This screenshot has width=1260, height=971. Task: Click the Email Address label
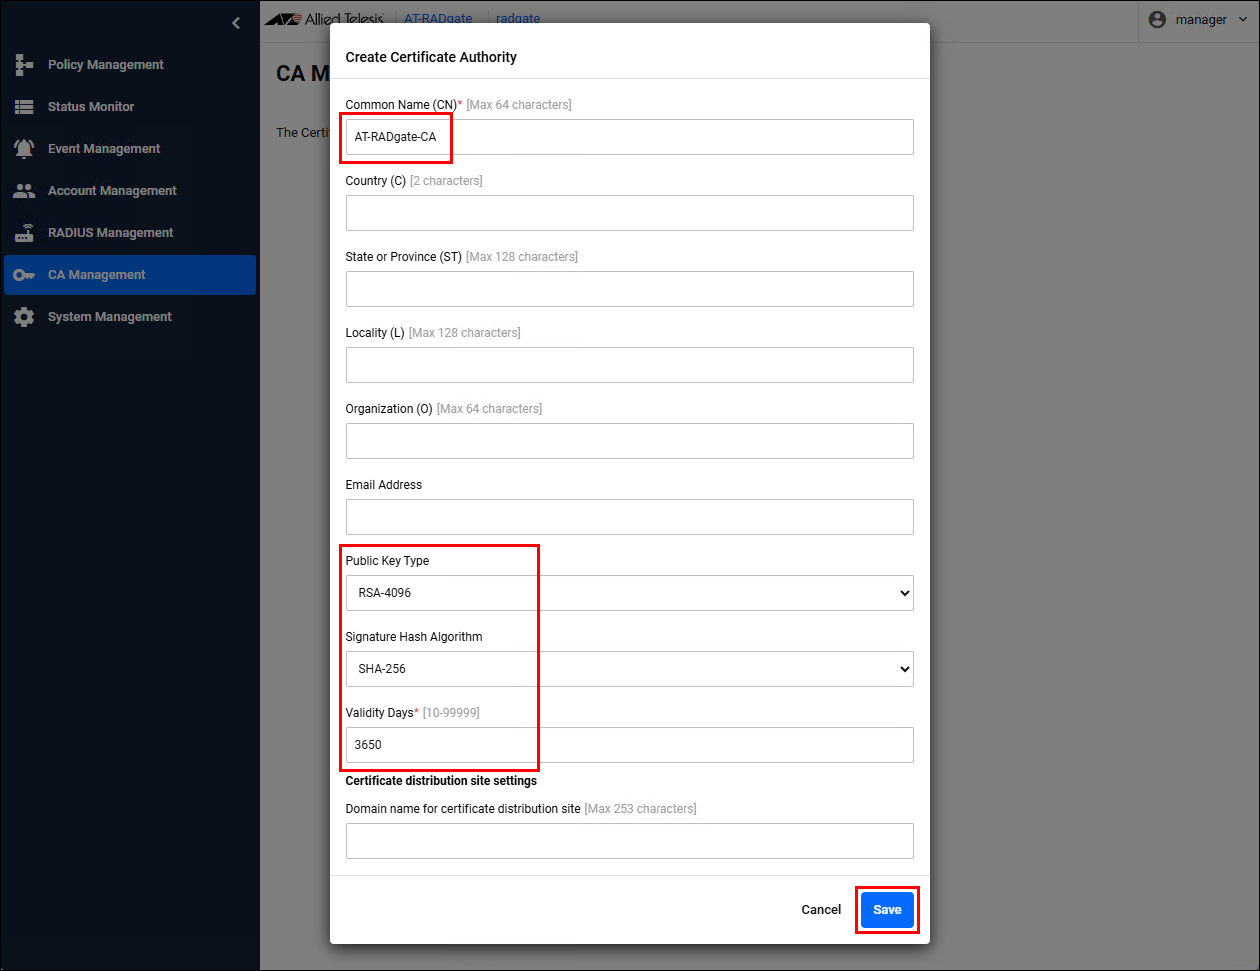pyautogui.click(x=384, y=485)
